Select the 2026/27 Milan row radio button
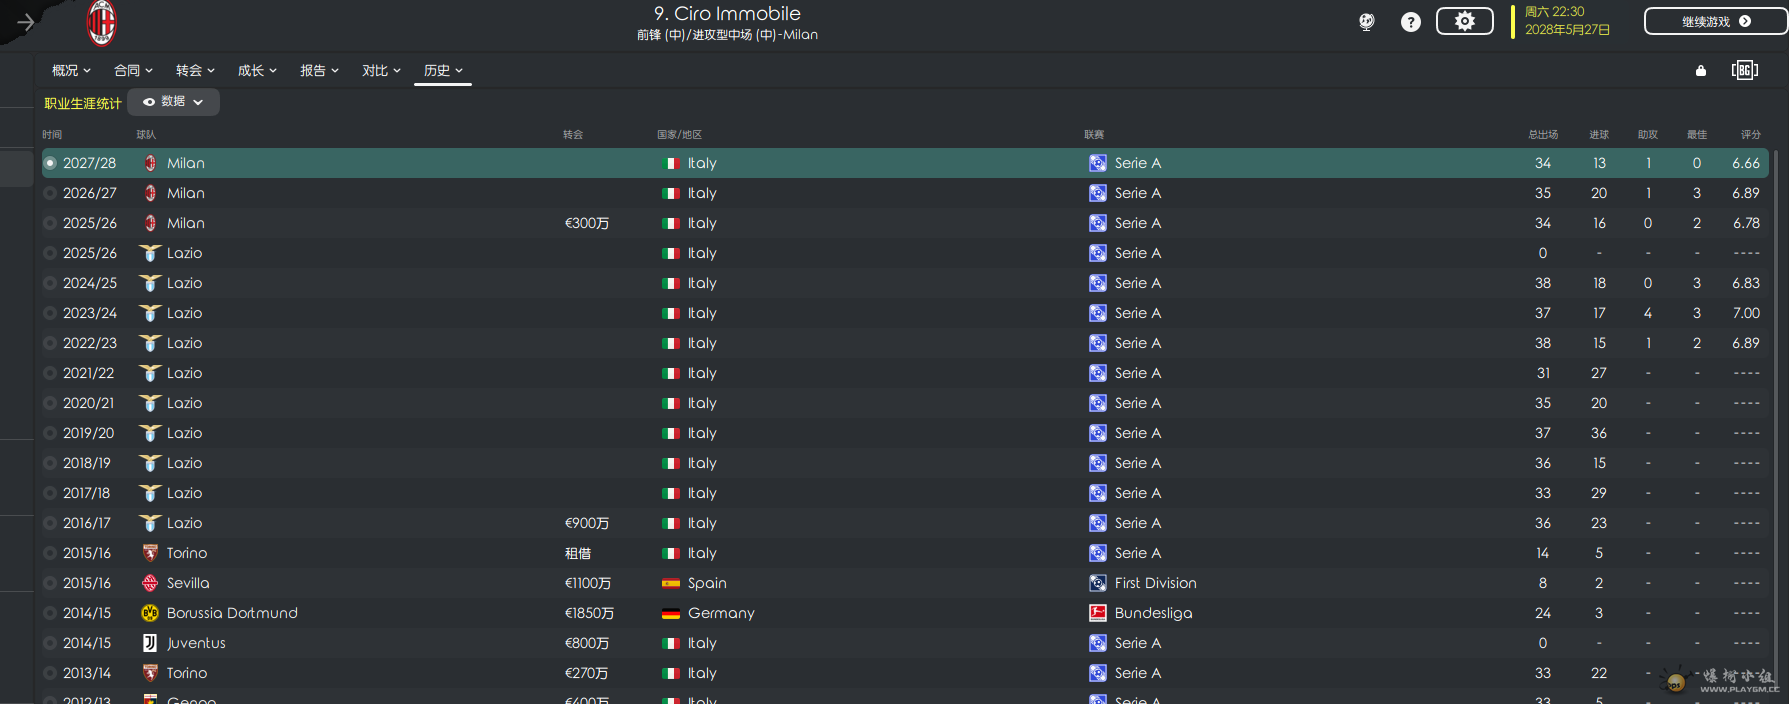The width and height of the screenshot is (1789, 704). (50, 193)
